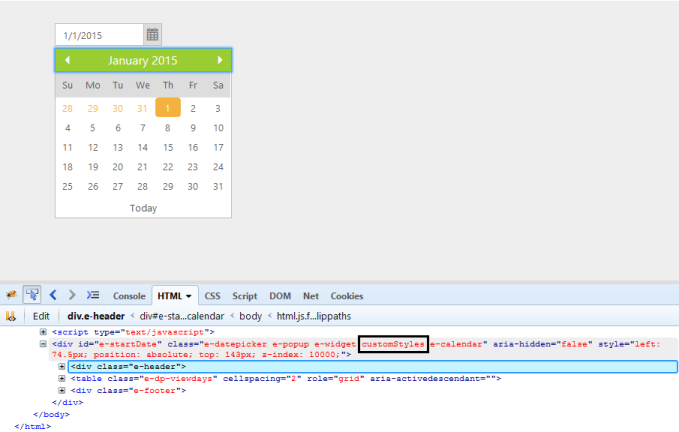Activate the element inspect tool
The width and height of the screenshot is (679, 432).
pos(31,295)
